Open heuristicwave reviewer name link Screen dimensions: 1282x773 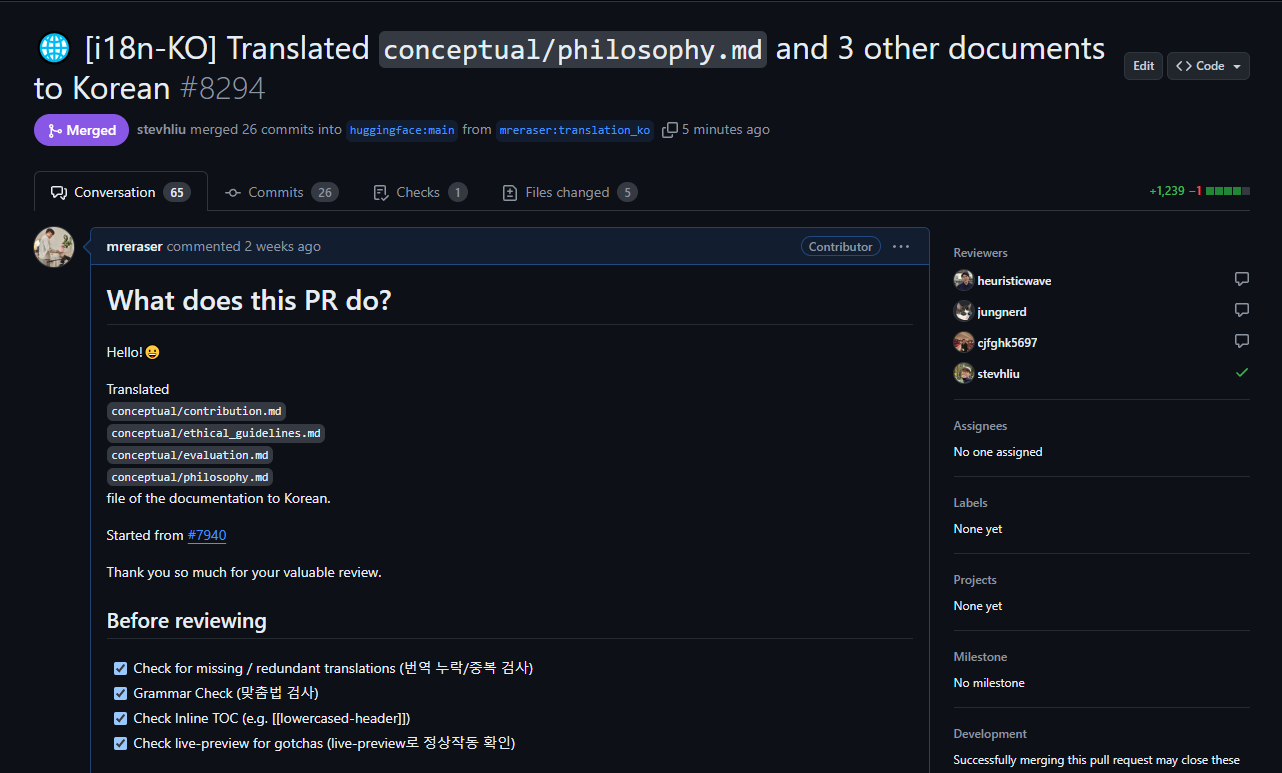pos(1014,281)
